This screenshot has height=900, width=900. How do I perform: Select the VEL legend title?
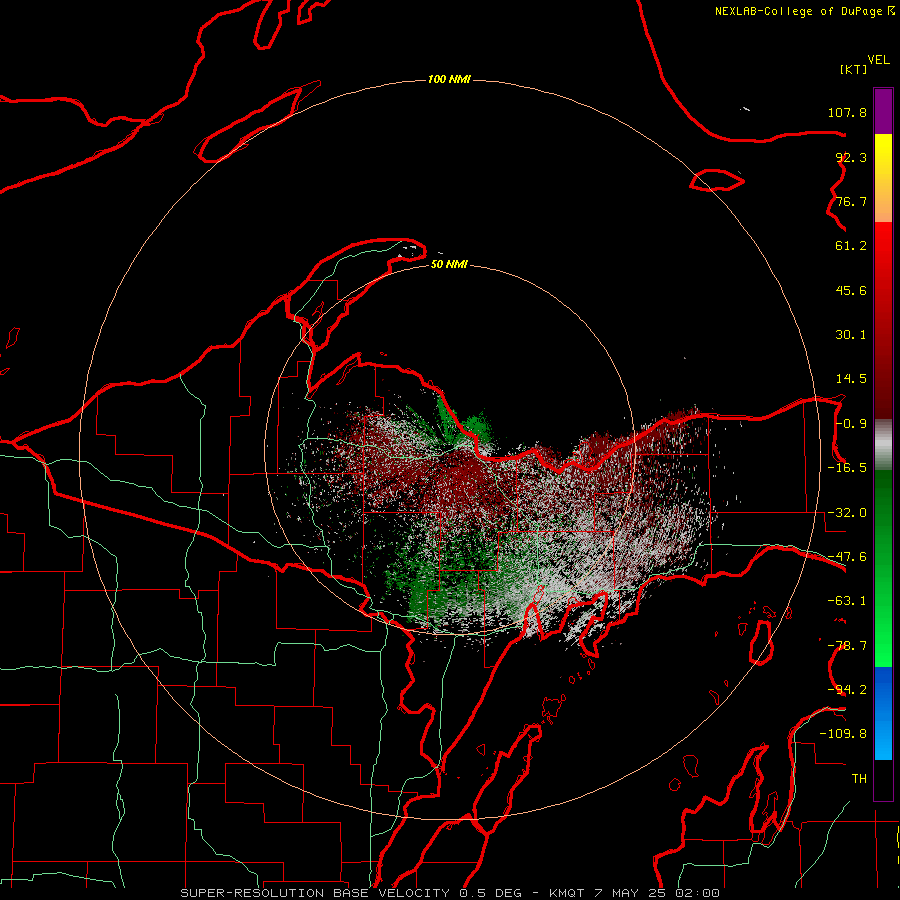878,60
